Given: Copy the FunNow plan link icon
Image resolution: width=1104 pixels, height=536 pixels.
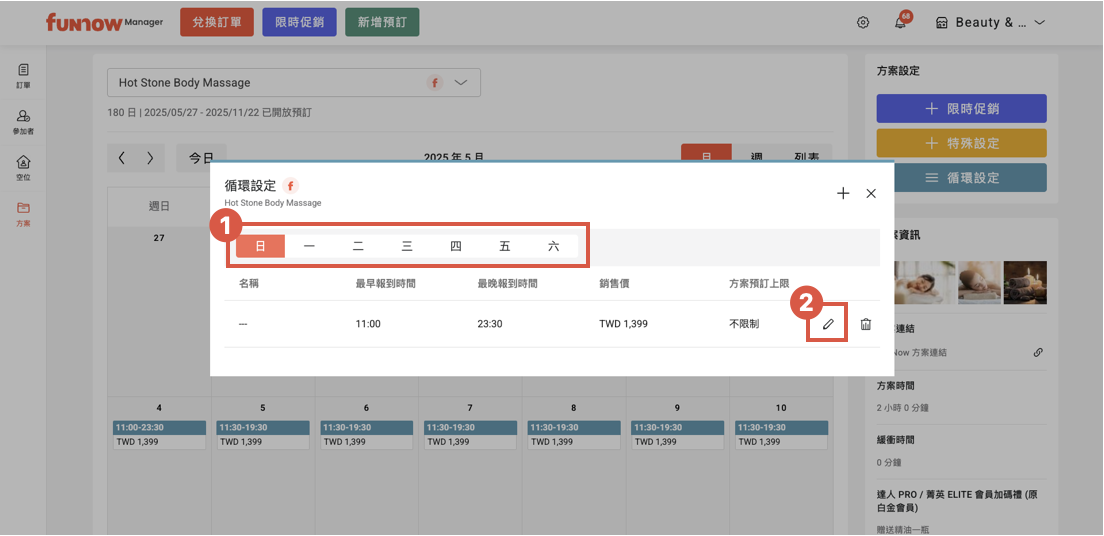Looking at the screenshot, I should point(1038,352).
